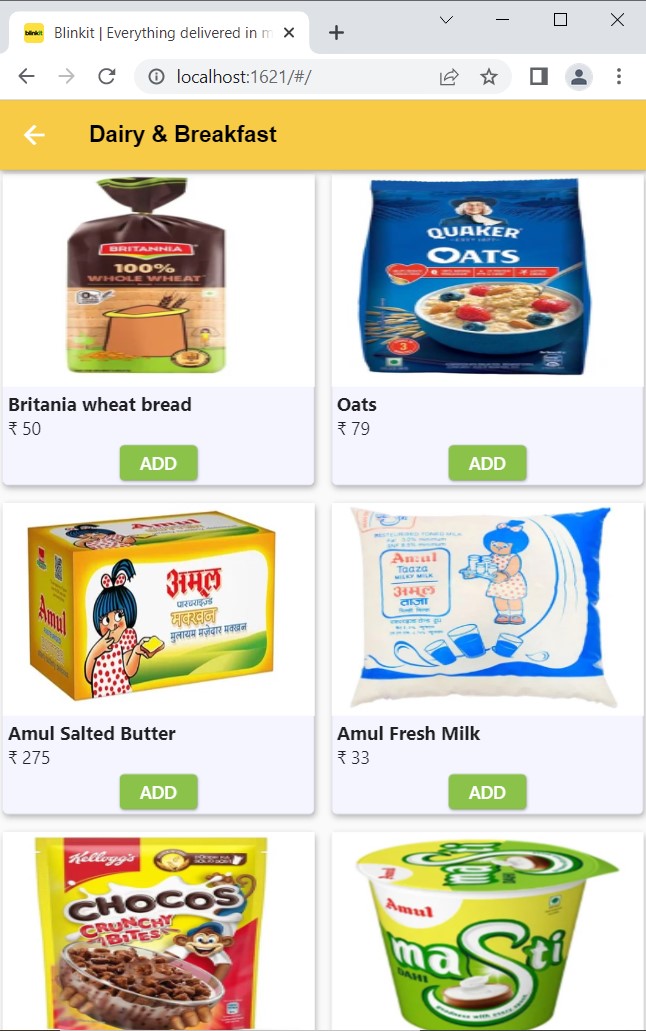This screenshot has height=1031, width=646.
Task: Reload the page with the refresh icon
Action: point(107,76)
